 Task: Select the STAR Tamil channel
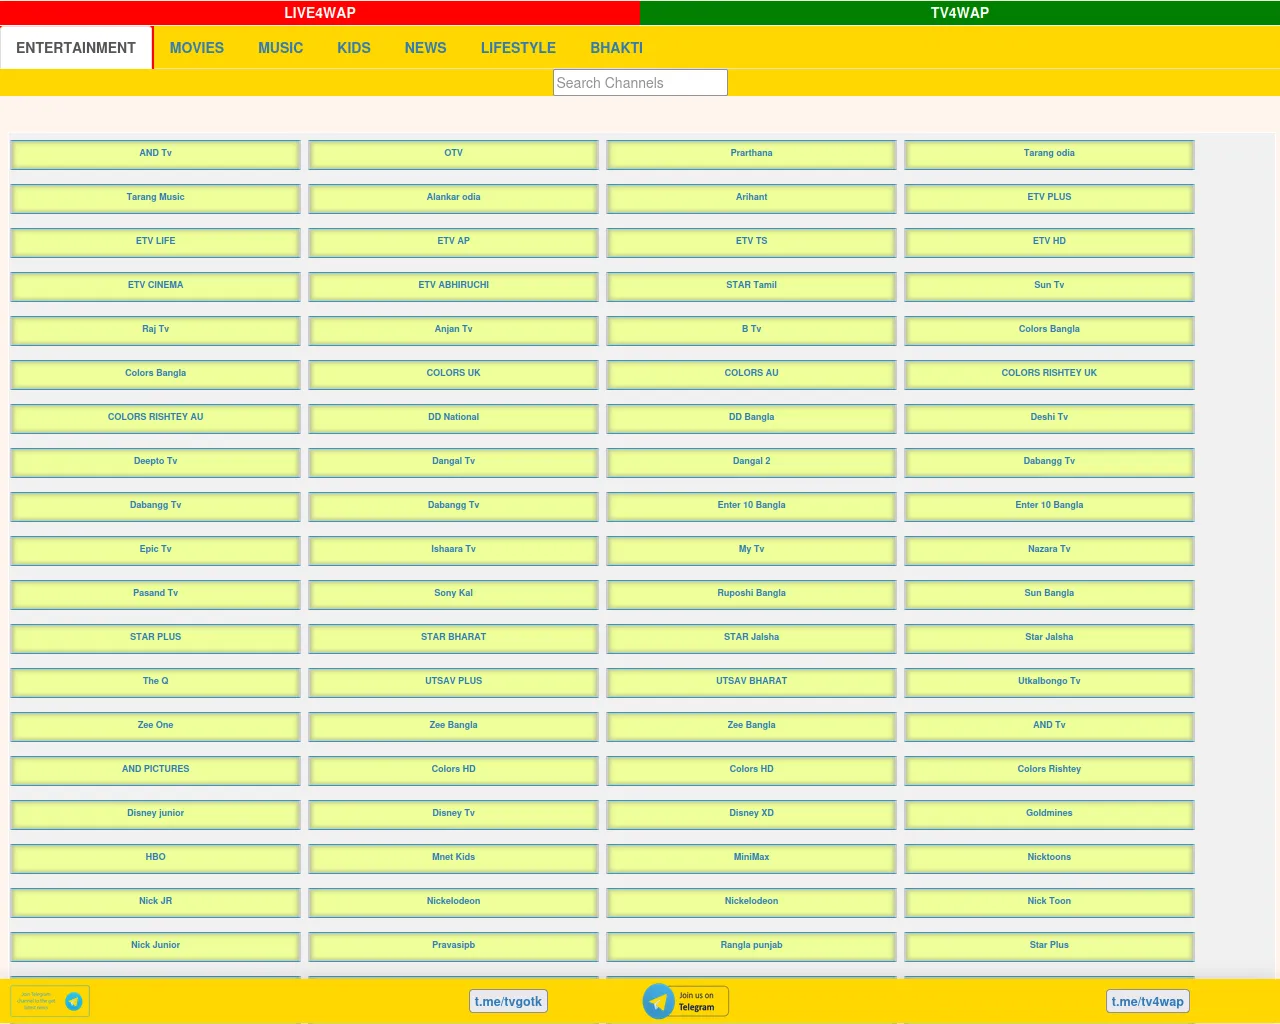pyautogui.click(x=752, y=286)
